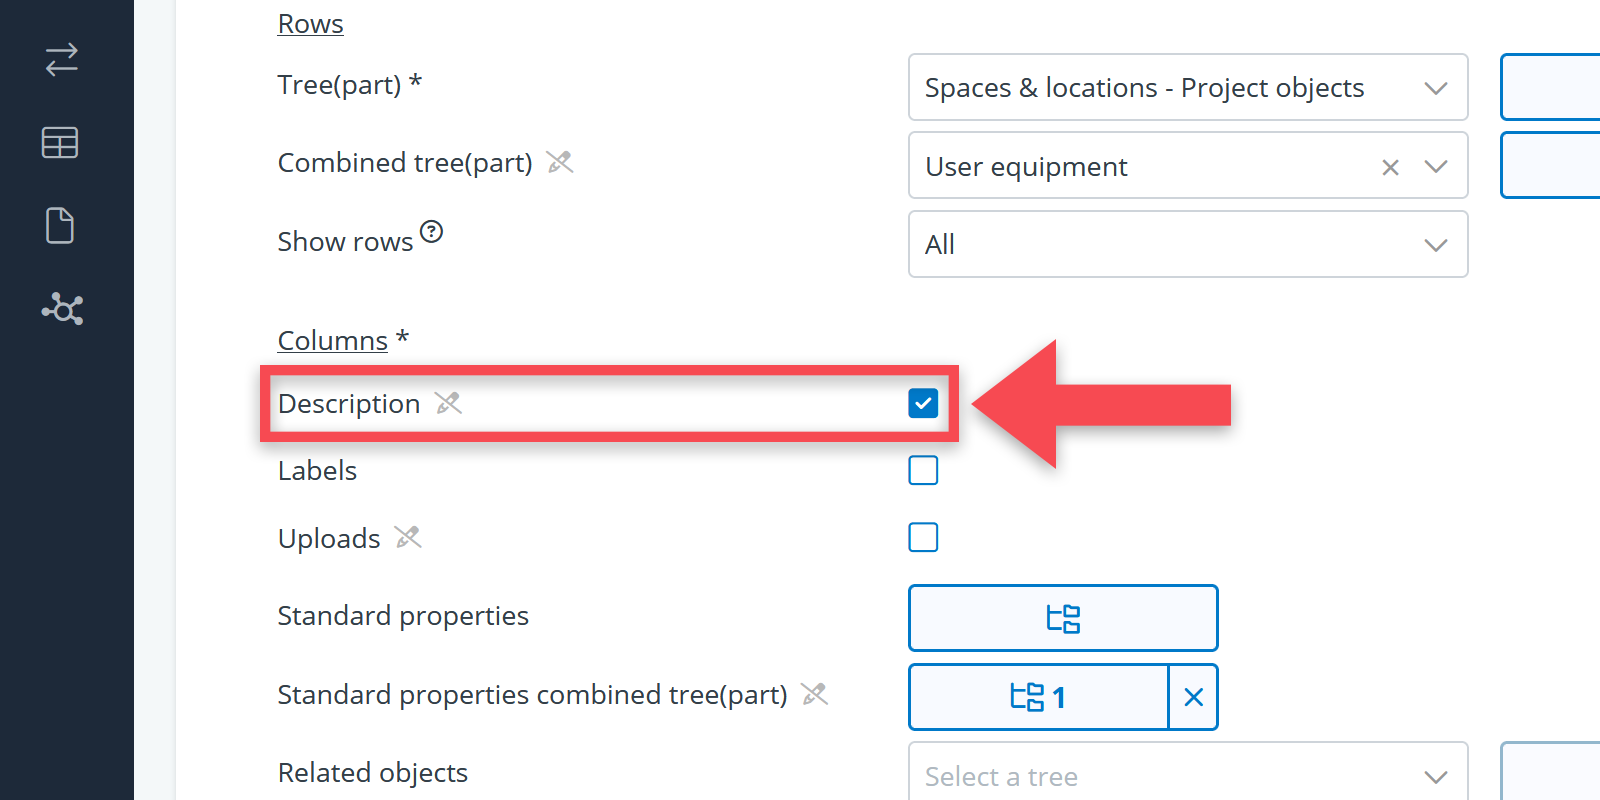
Task: Enable the Labels checkbox
Action: tap(923, 470)
